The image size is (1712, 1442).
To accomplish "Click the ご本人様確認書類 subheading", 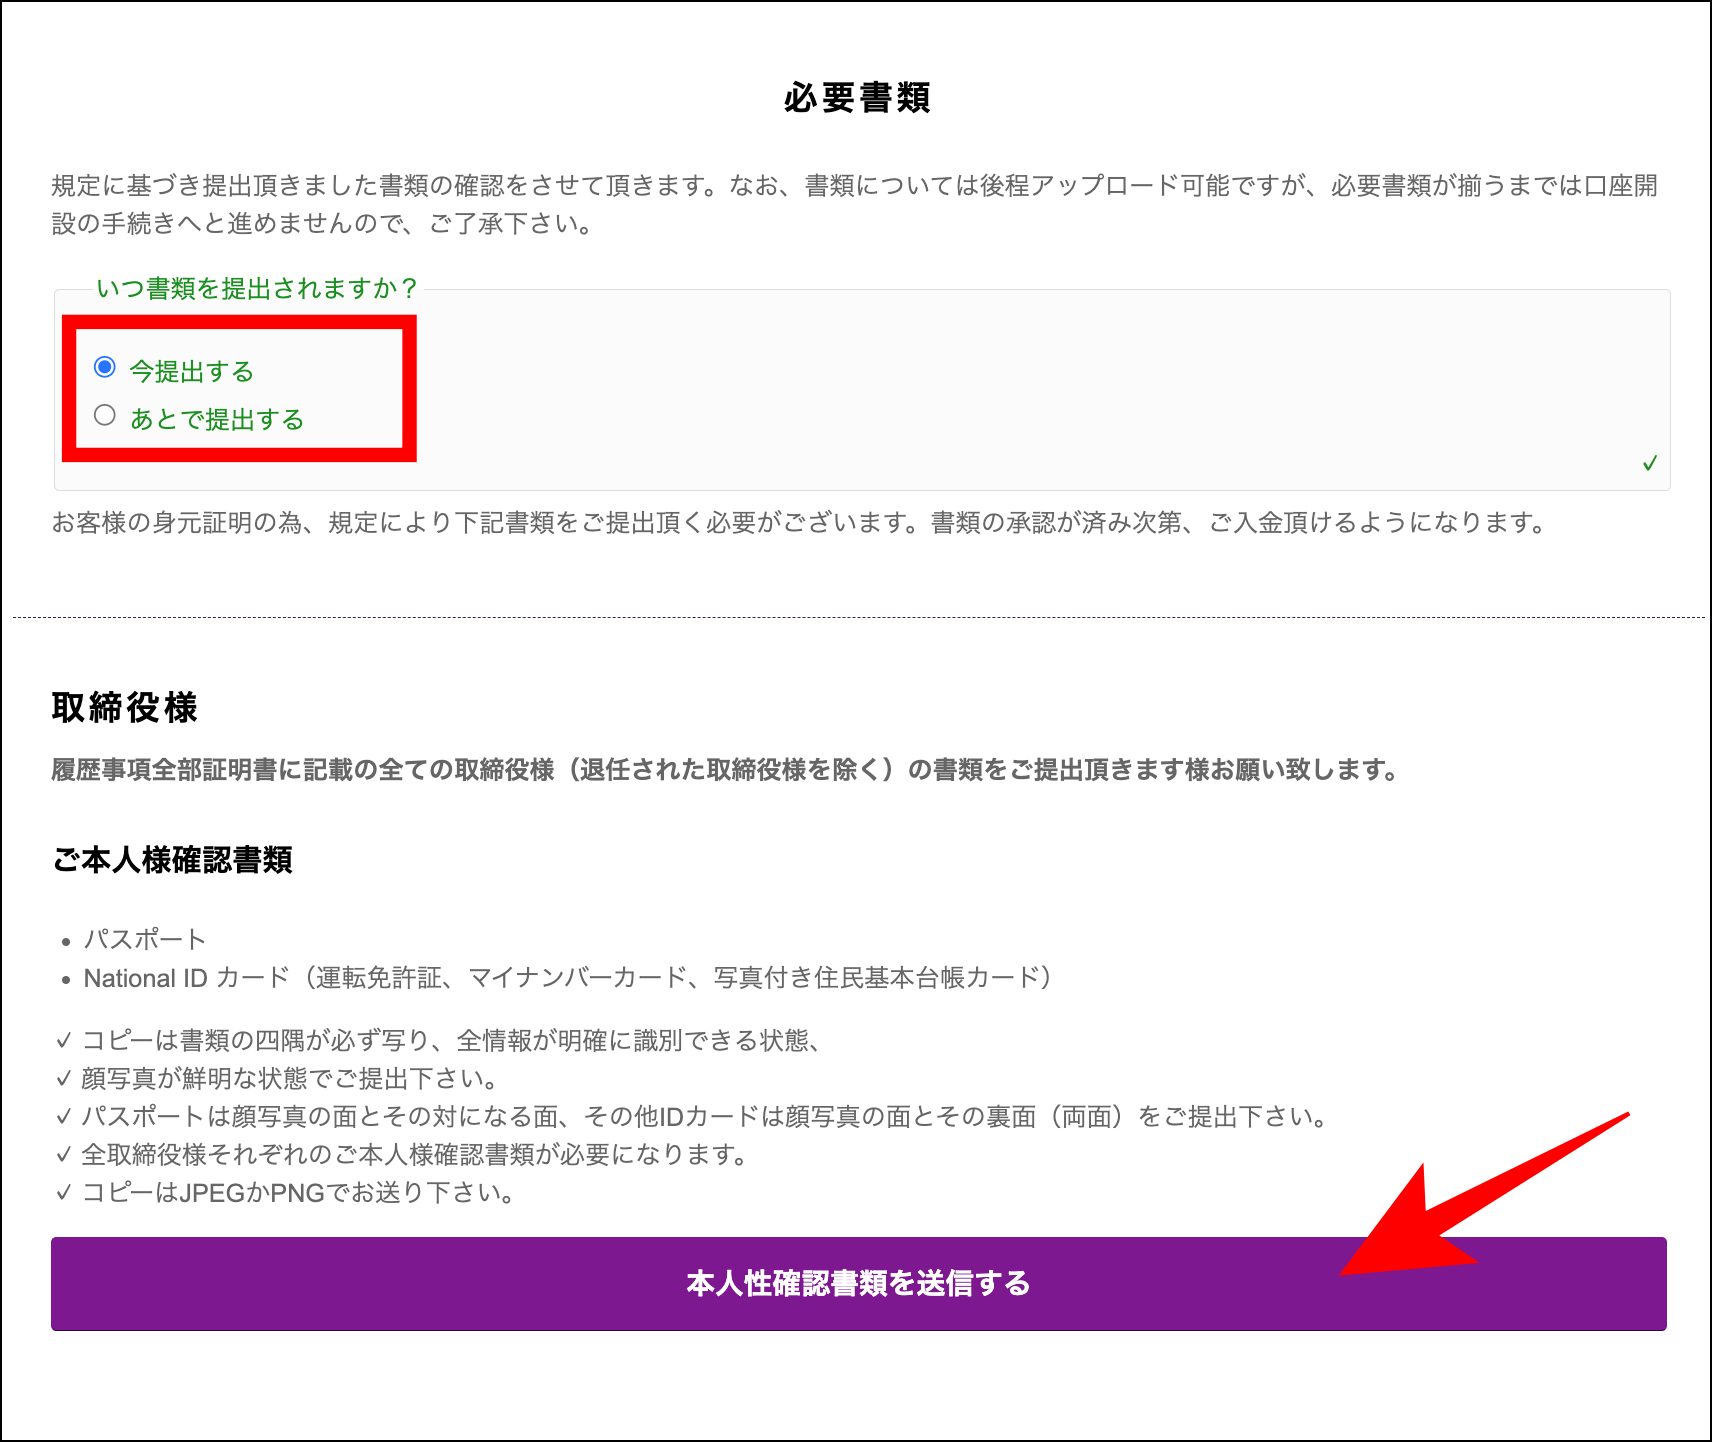I will pos(172,860).
